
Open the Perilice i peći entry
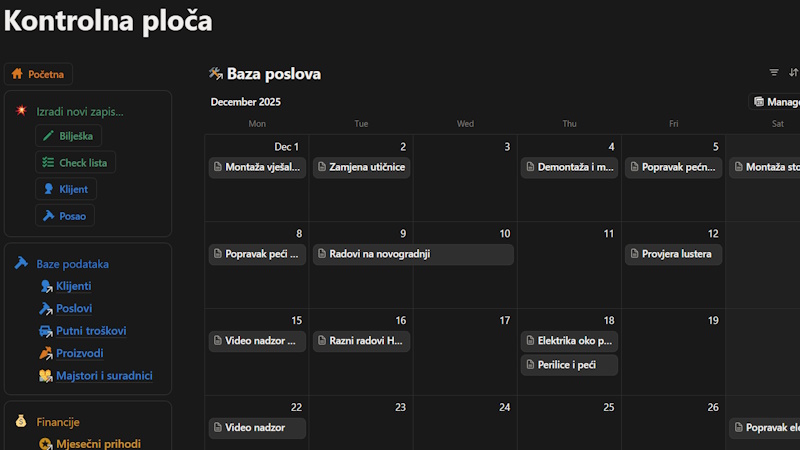(x=569, y=365)
